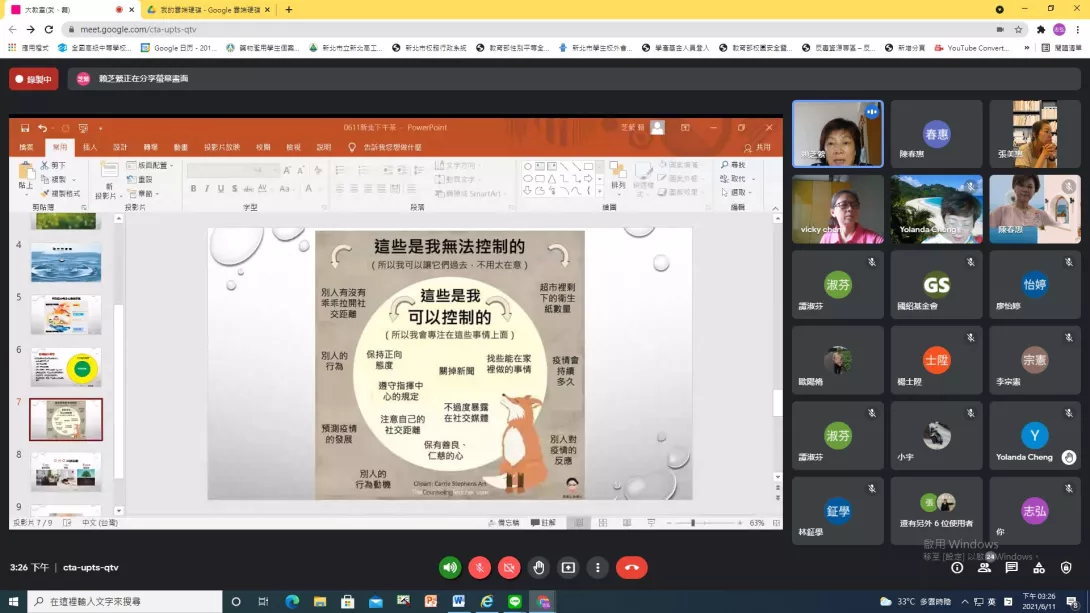The height and width of the screenshot is (613, 1090).
Task: Toggle Bold formatting in PowerPoint
Action: pyautogui.click(x=193, y=188)
